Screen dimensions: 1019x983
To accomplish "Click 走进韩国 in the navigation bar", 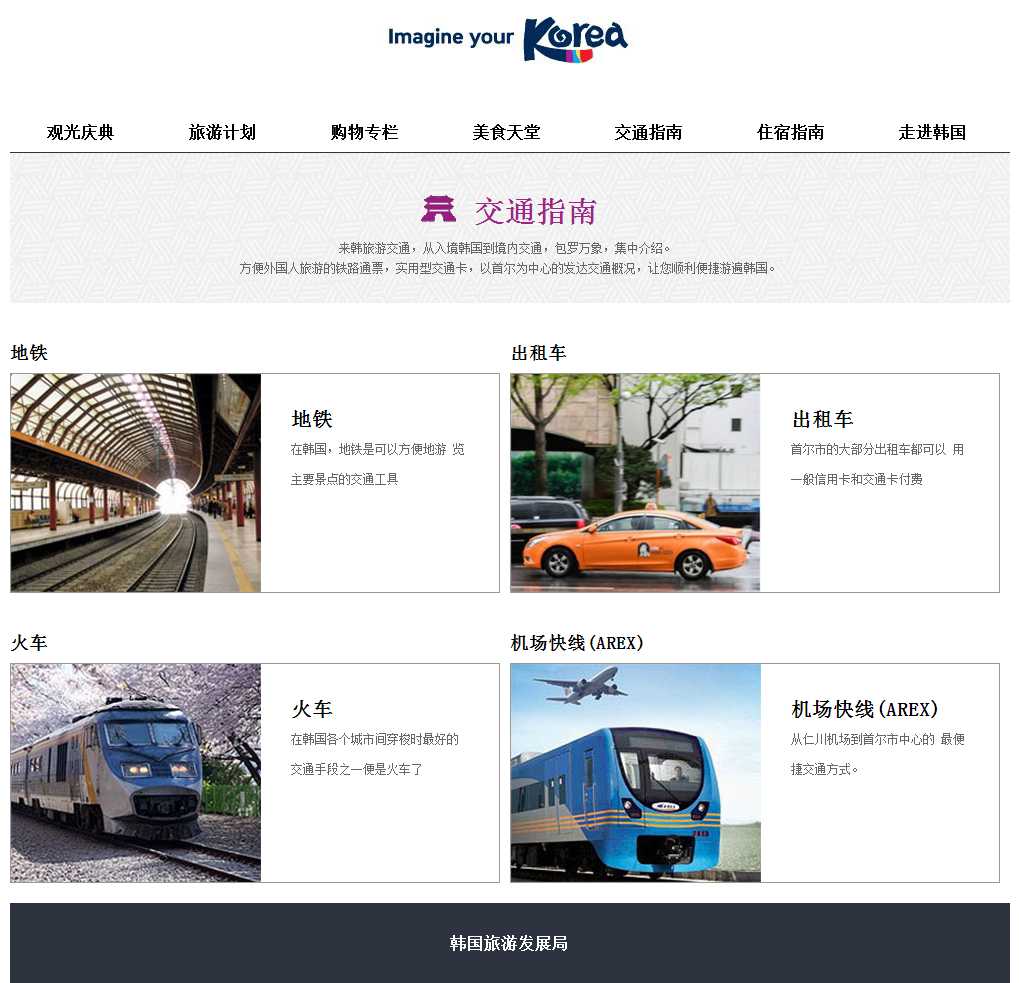I will [932, 132].
